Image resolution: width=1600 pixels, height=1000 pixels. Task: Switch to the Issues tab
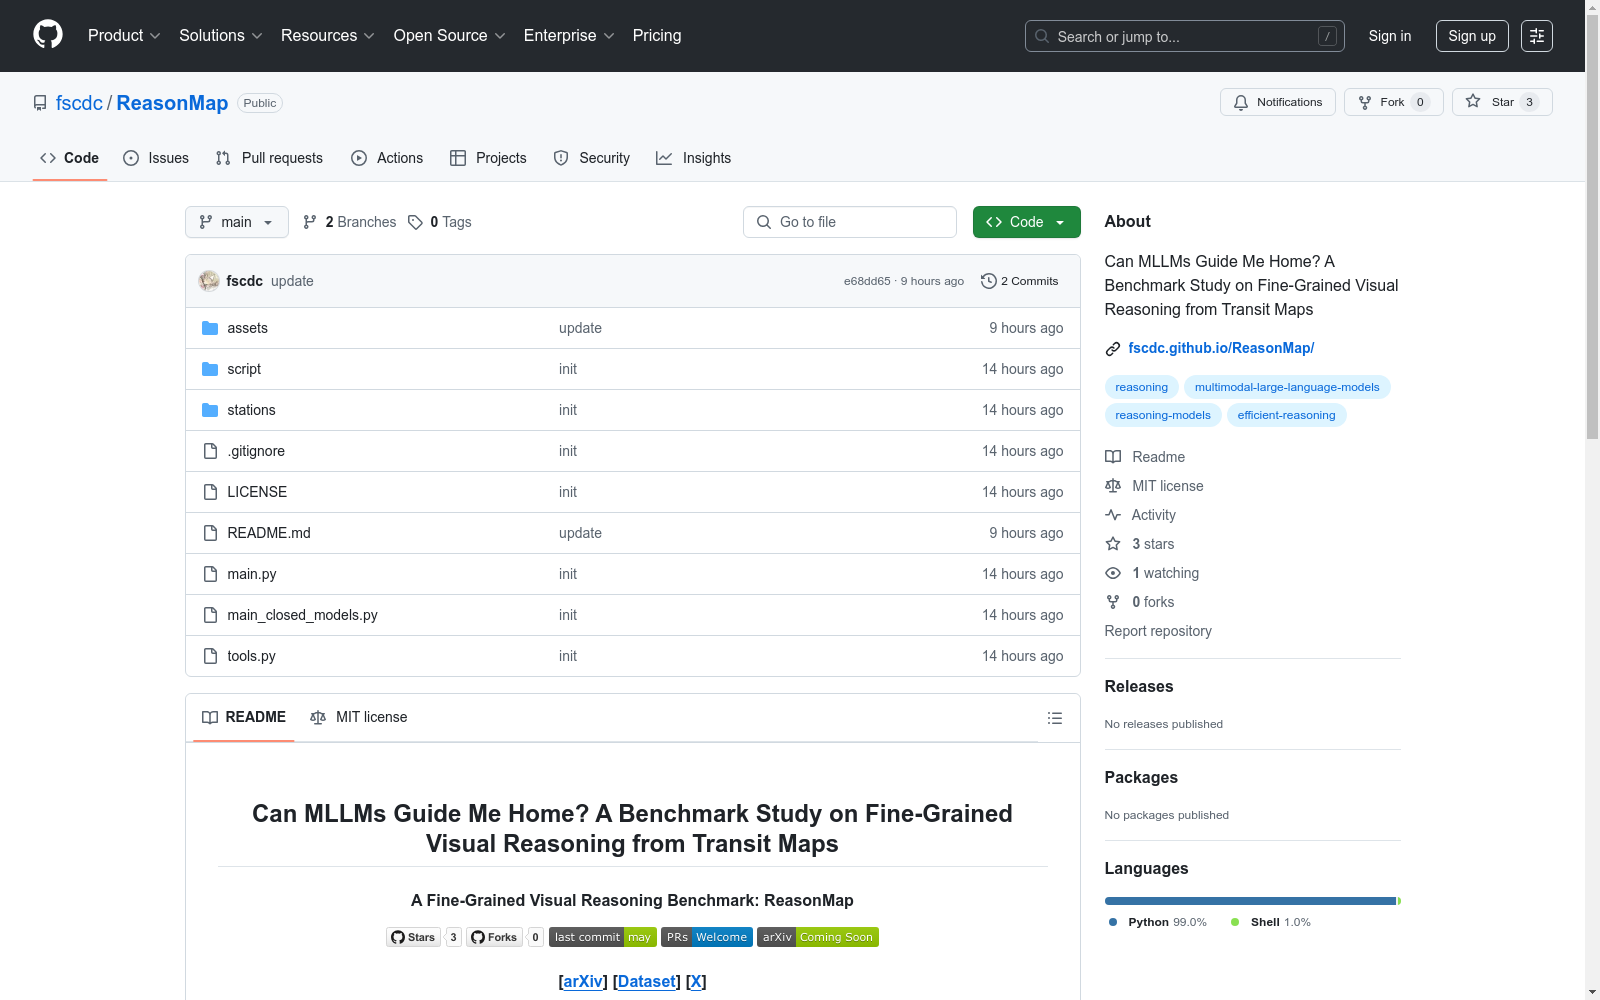[x=156, y=158]
